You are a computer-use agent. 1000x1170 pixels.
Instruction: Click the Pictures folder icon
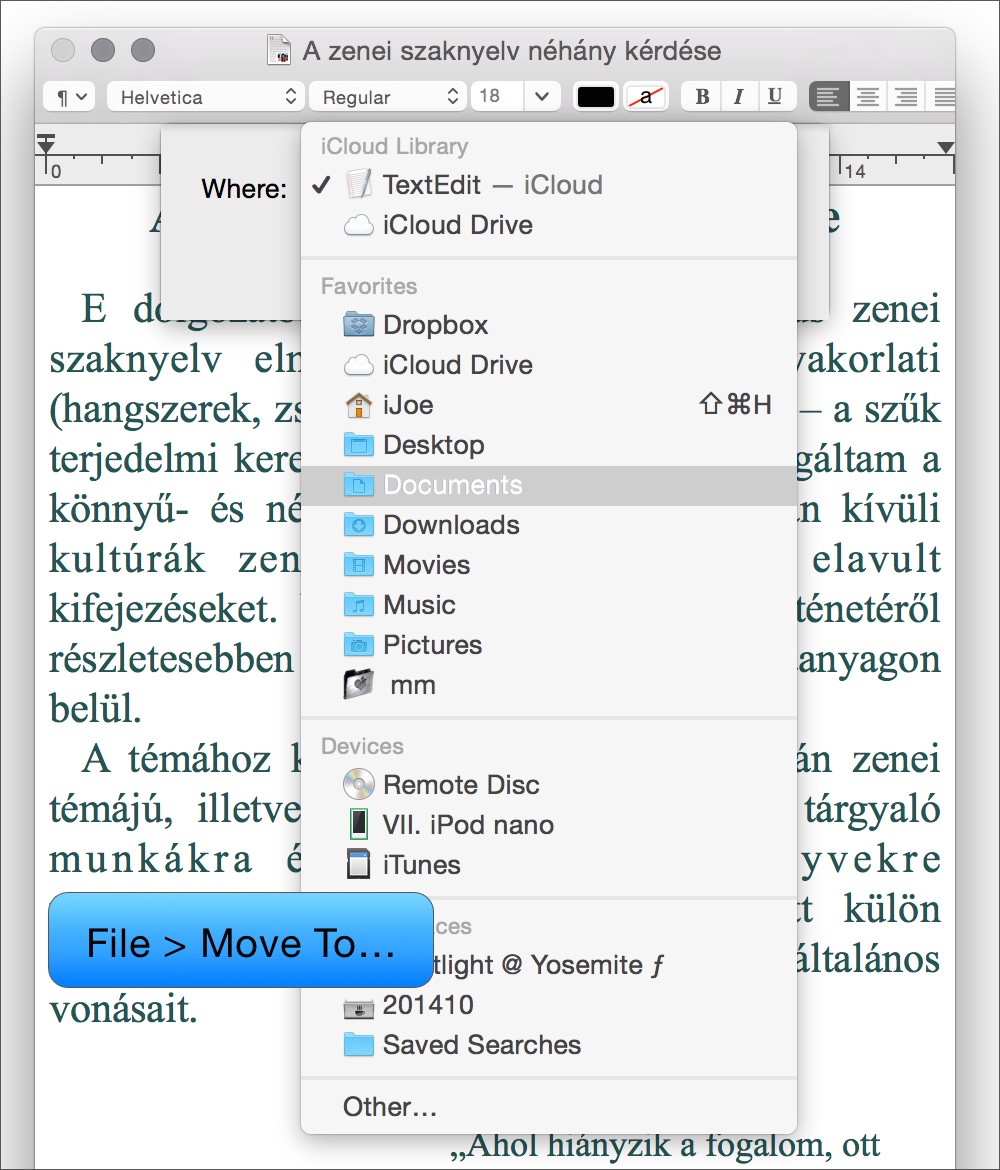358,645
